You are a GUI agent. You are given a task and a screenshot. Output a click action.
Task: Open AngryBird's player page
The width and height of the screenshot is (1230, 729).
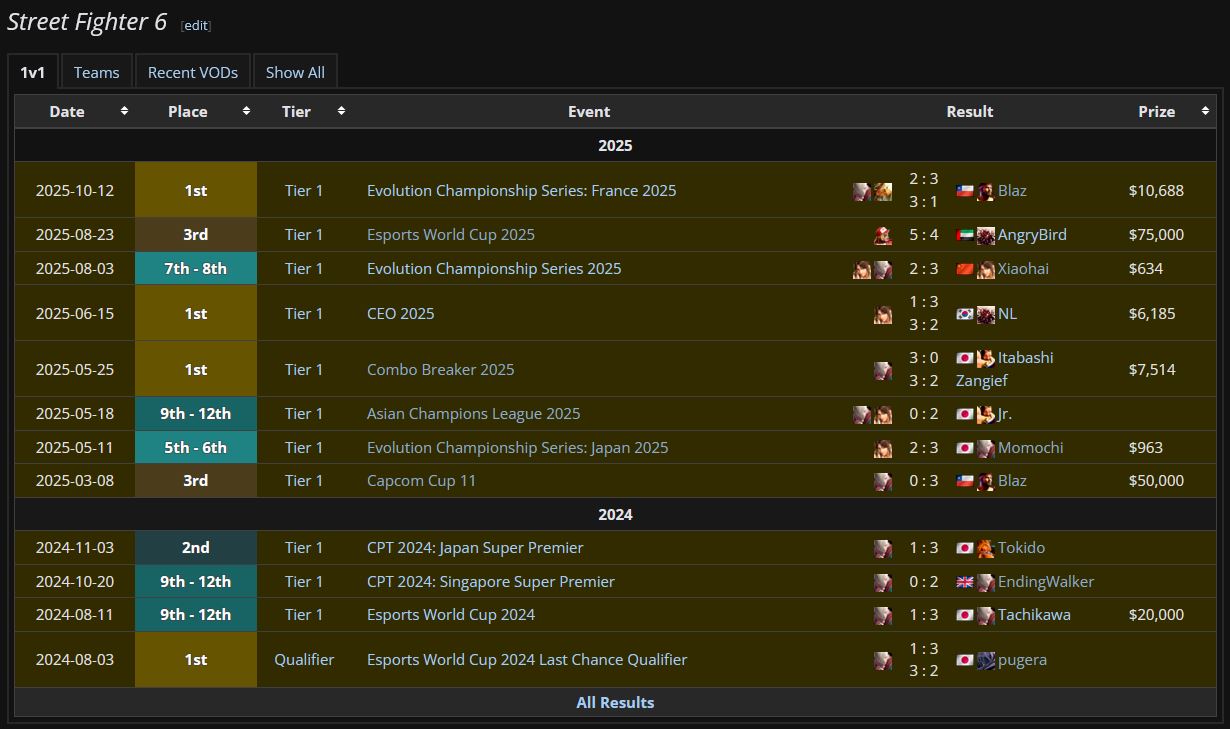[1032, 235]
